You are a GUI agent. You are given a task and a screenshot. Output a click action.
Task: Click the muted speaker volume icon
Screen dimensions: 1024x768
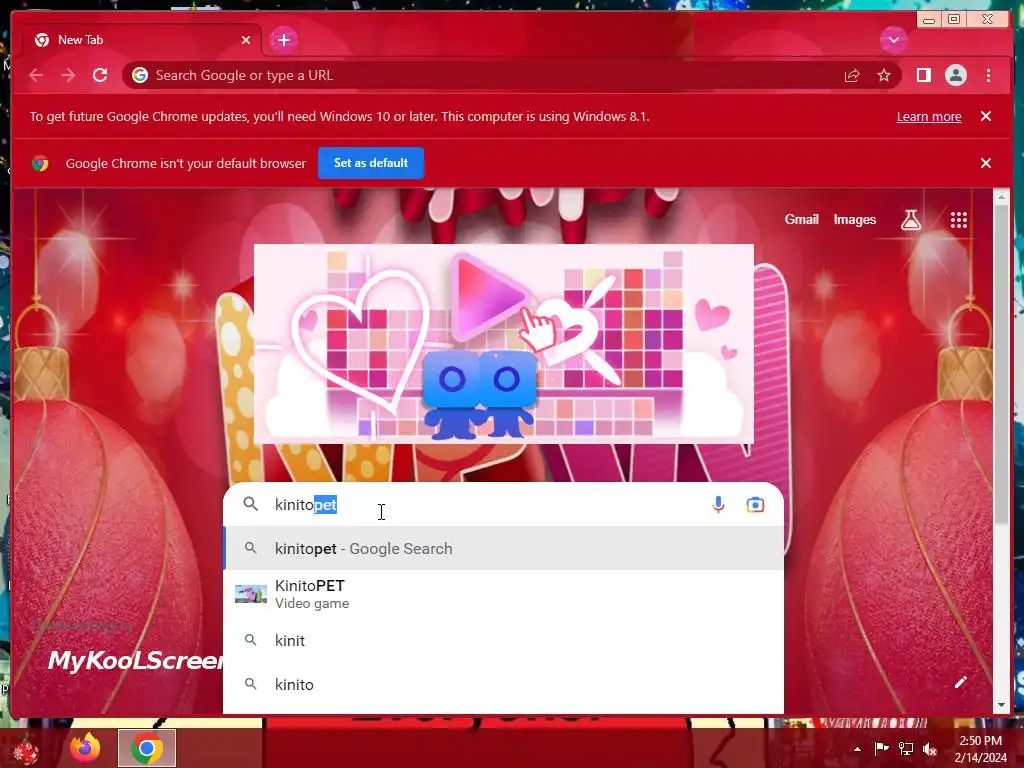(930, 749)
